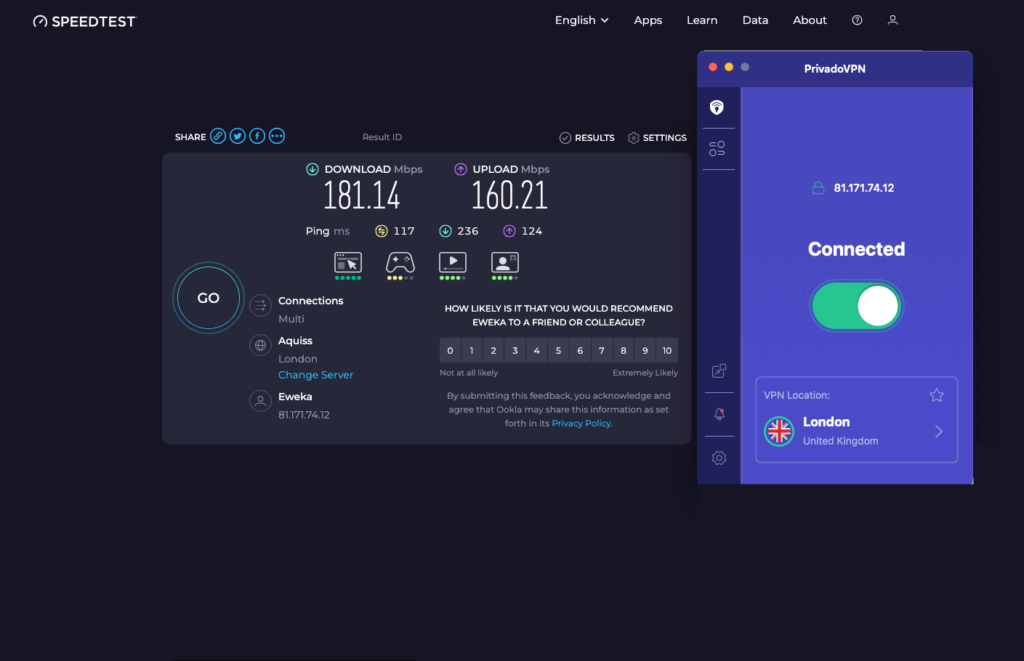Image resolution: width=1024 pixels, height=661 pixels.
Task: Open RESULTS page
Action: [587, 138]
